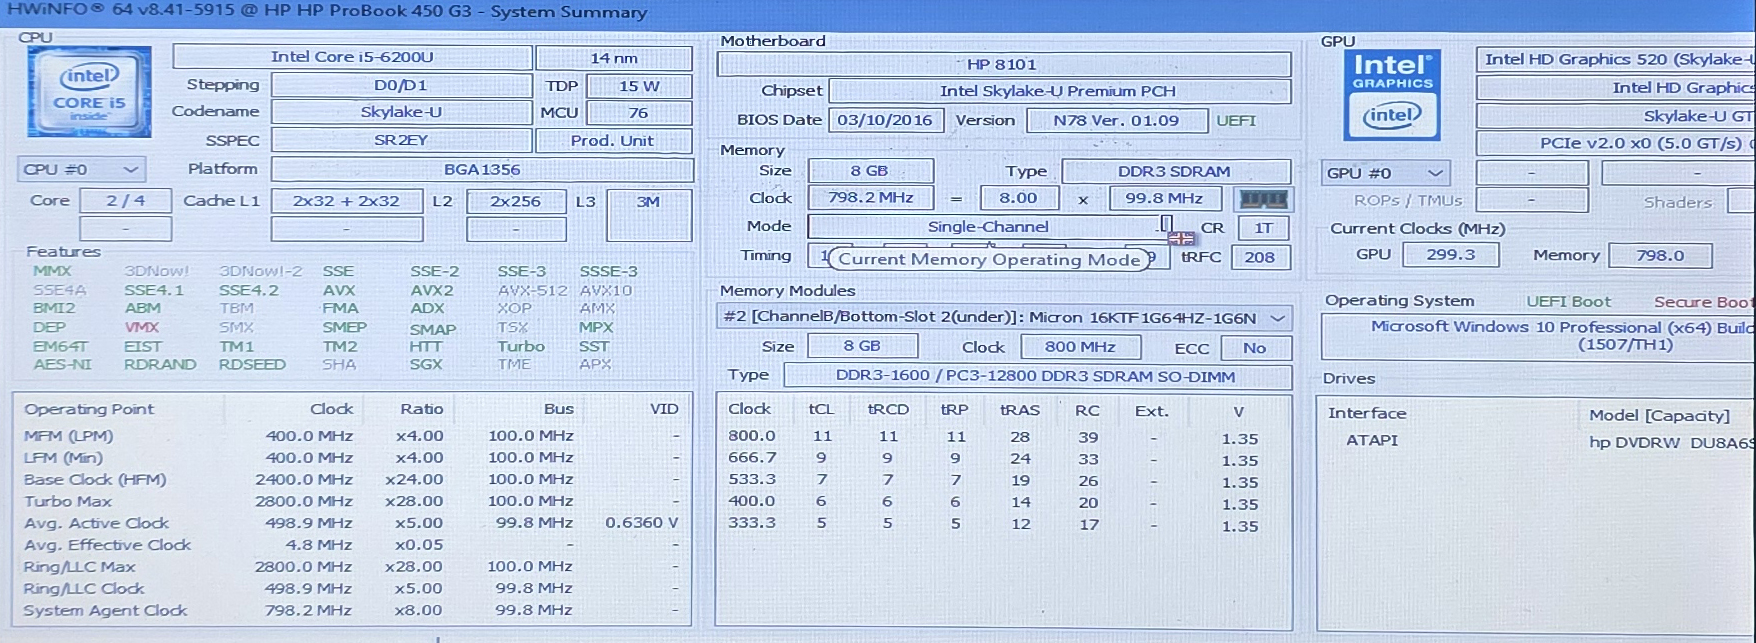Click the BIOS date 03/10/2016
Image resolution: width=1756 pixels, height=643 pixels.
tap(885, 120)
